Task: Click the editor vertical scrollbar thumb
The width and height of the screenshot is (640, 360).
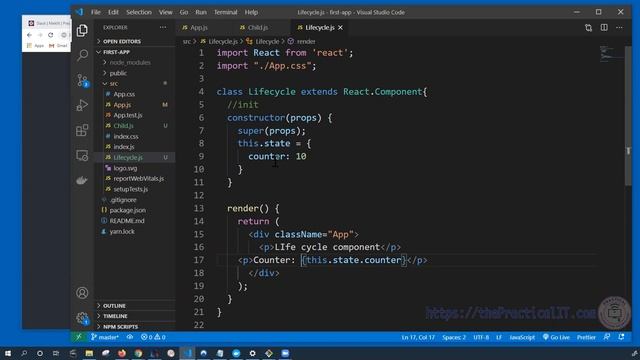Action: click(x=628, y=115)
